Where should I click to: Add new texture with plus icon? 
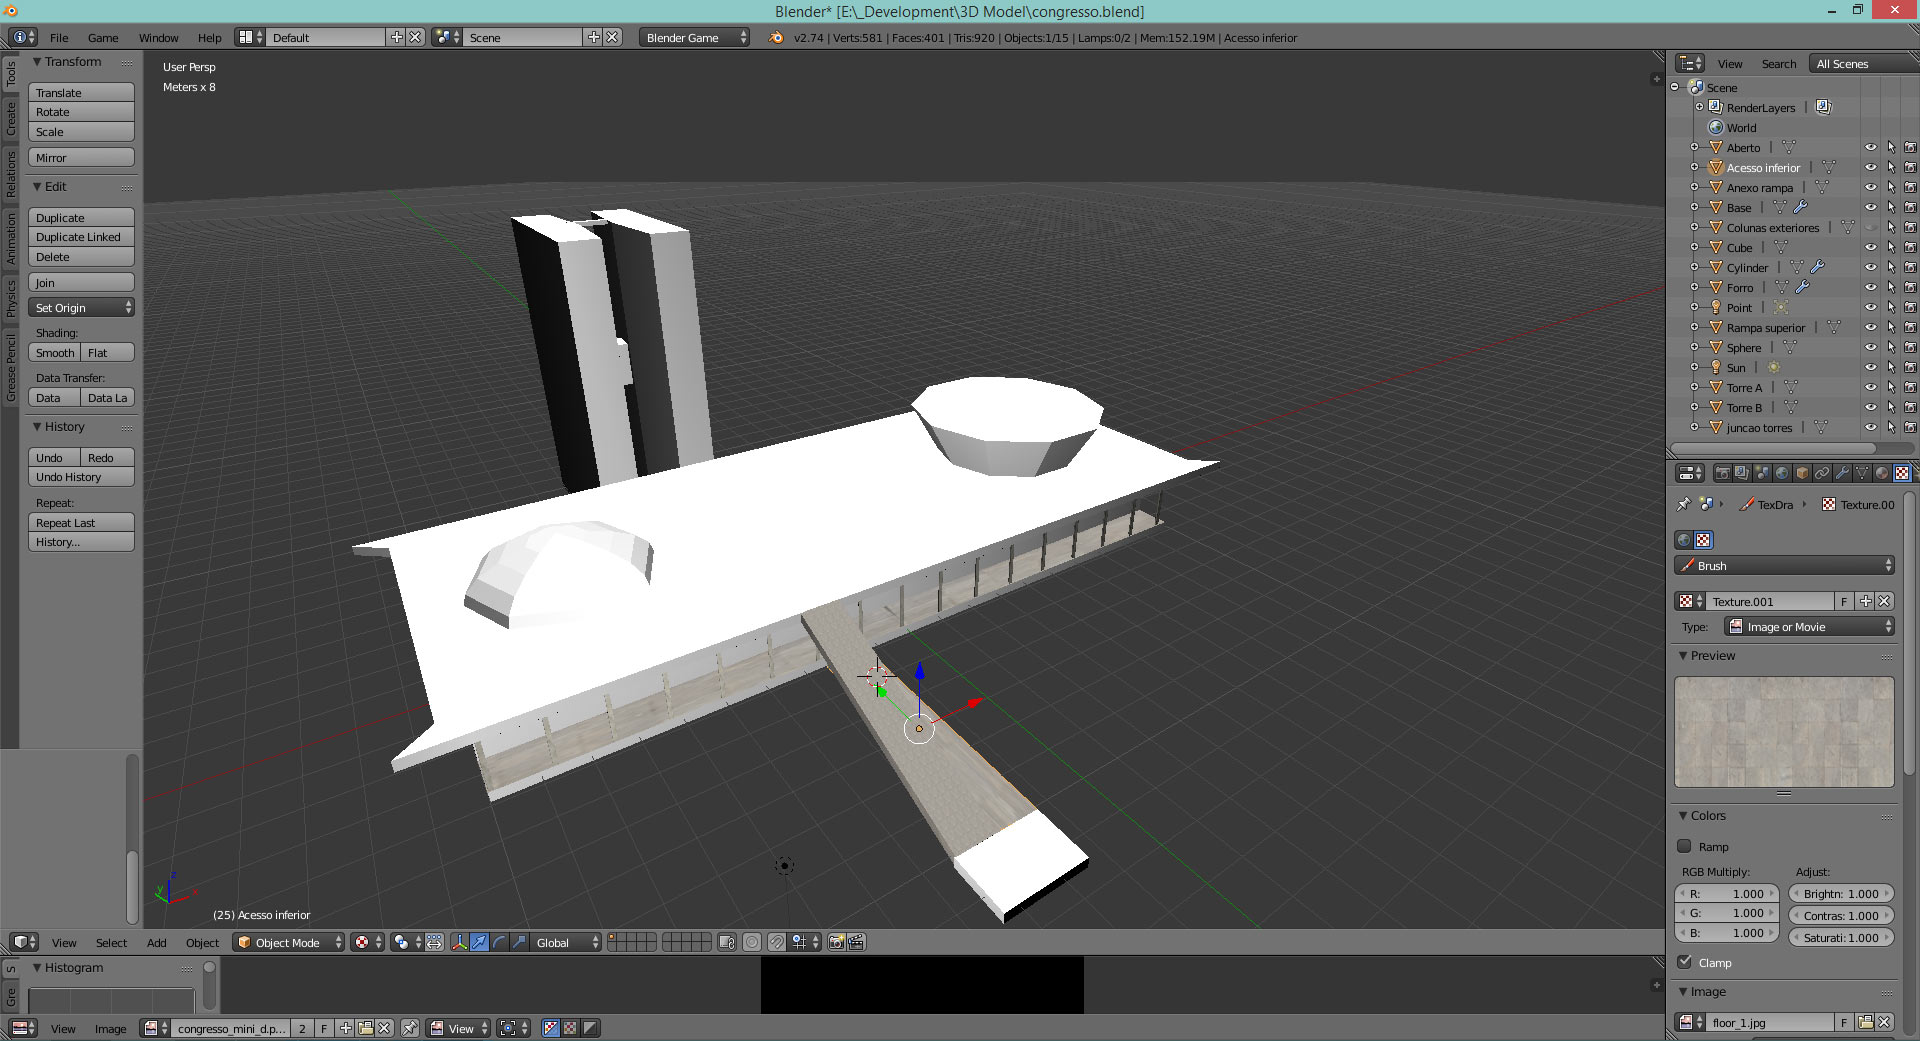(1865, 601)
